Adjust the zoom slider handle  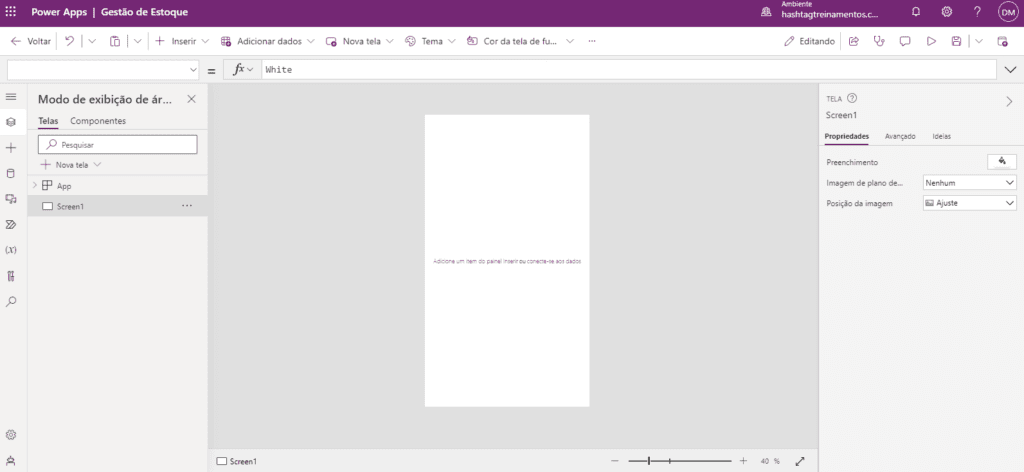(648, 461)
